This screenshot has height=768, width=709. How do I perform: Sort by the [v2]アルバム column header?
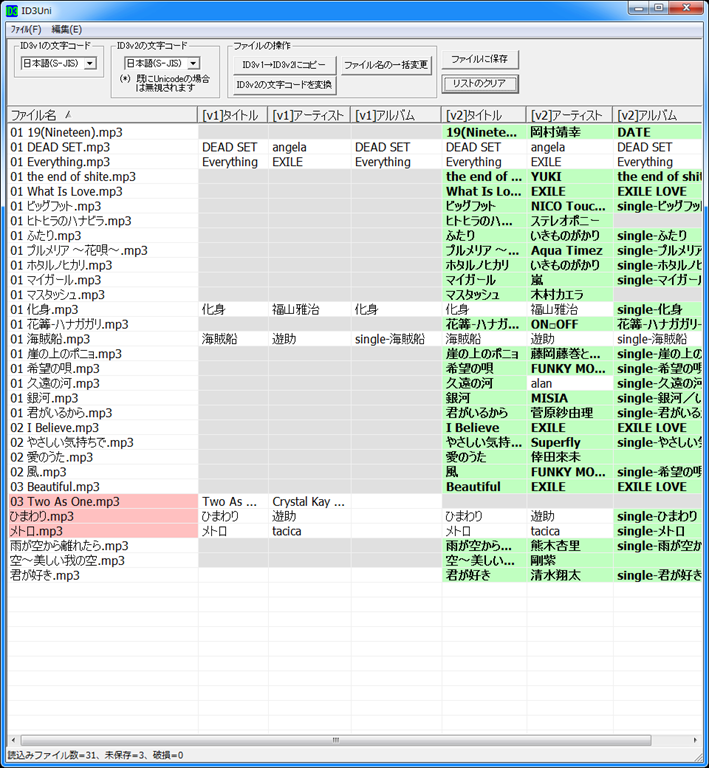(657, 115)
